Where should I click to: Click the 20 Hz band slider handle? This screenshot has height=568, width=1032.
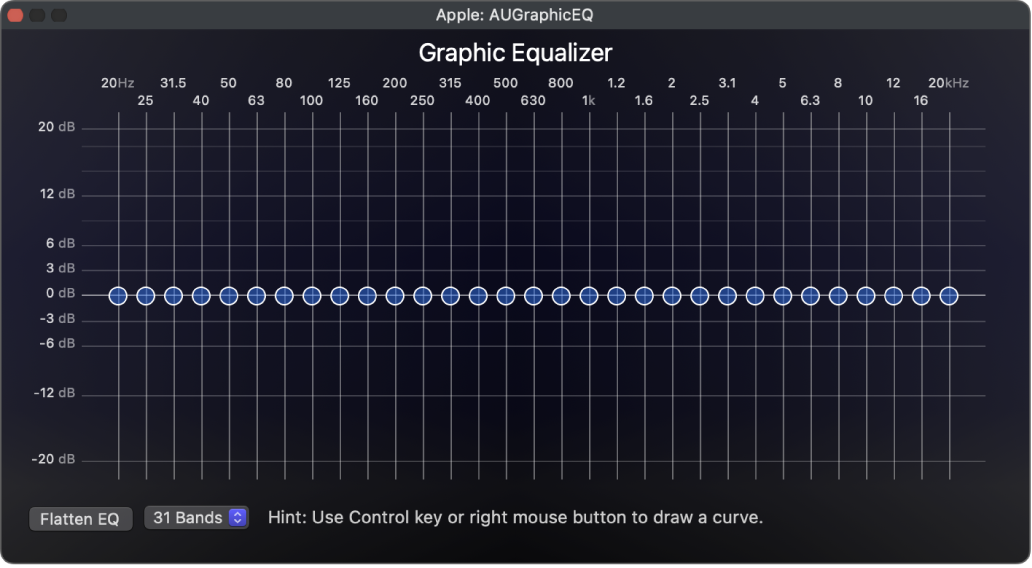pyautogui.click(x=118, y=295)
